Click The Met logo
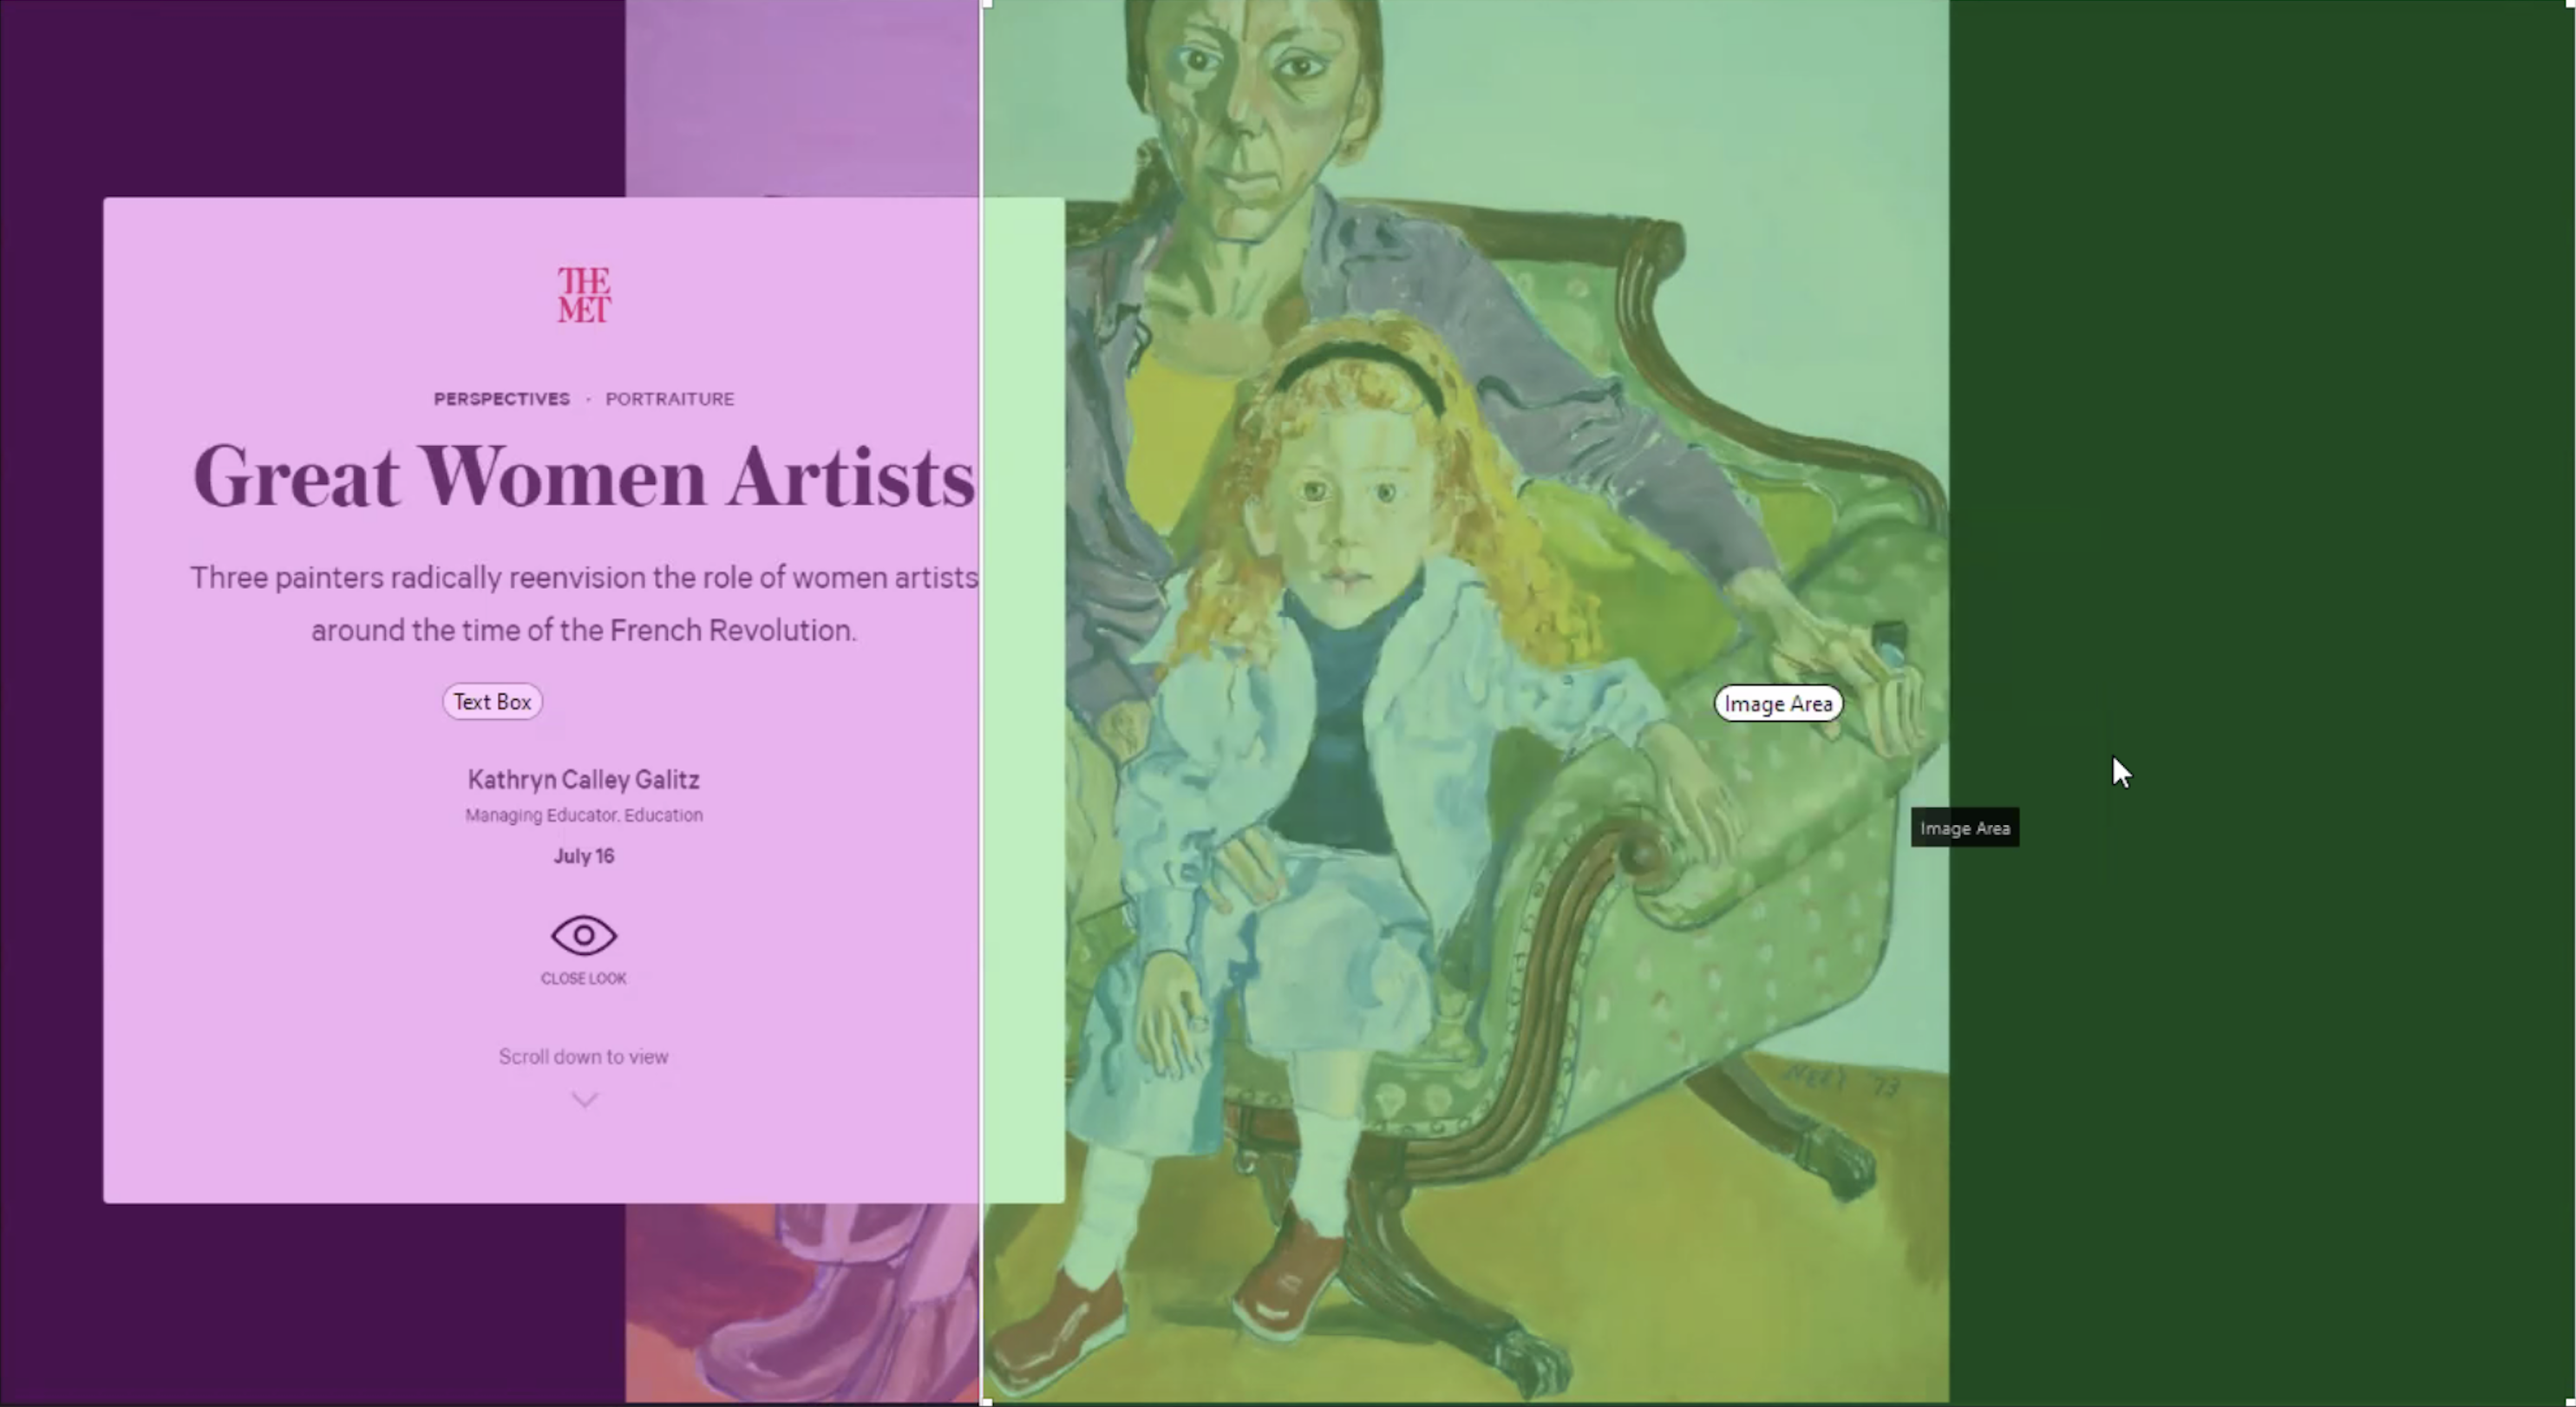 tap(584, 295)
